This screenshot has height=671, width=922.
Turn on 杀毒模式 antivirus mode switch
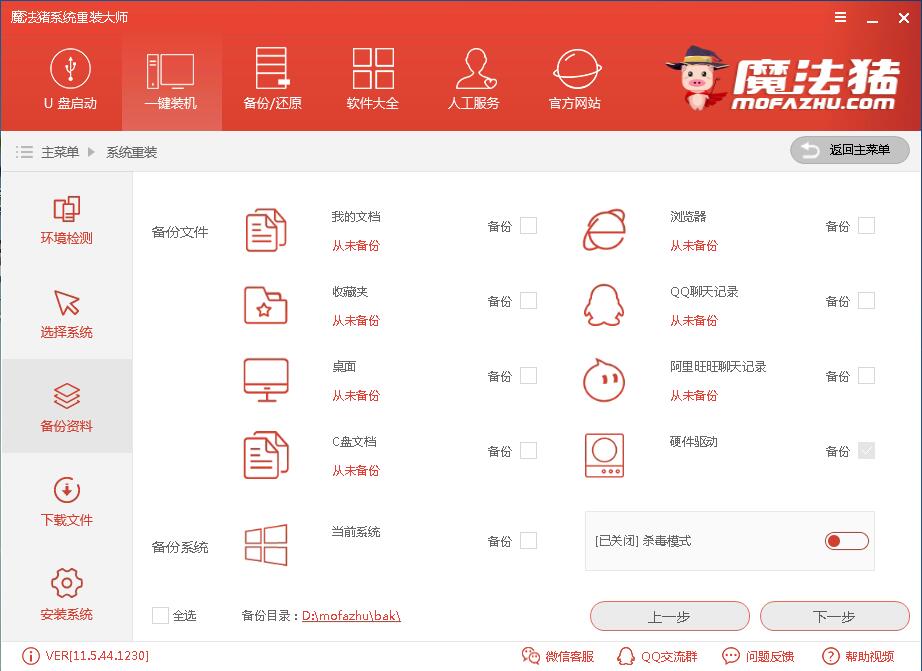pyautogui.click(x=846, y=540)
